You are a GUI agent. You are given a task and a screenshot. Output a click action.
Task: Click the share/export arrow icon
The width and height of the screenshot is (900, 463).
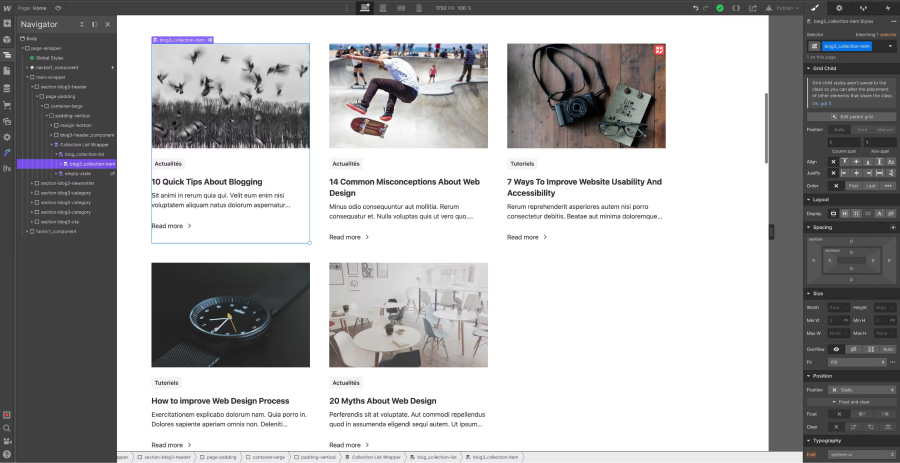pyautogui.click(x=752, y=8)
